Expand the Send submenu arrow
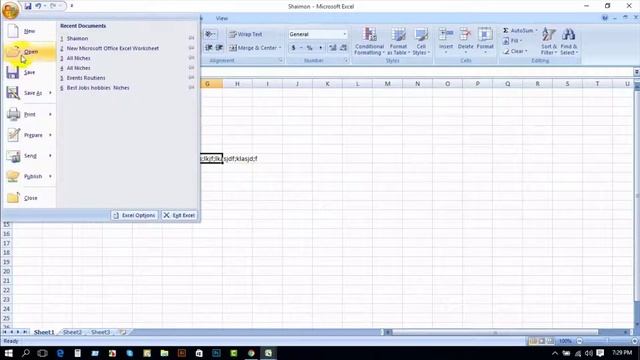Viewport: 640px width, 360px height. click(50, 156)
